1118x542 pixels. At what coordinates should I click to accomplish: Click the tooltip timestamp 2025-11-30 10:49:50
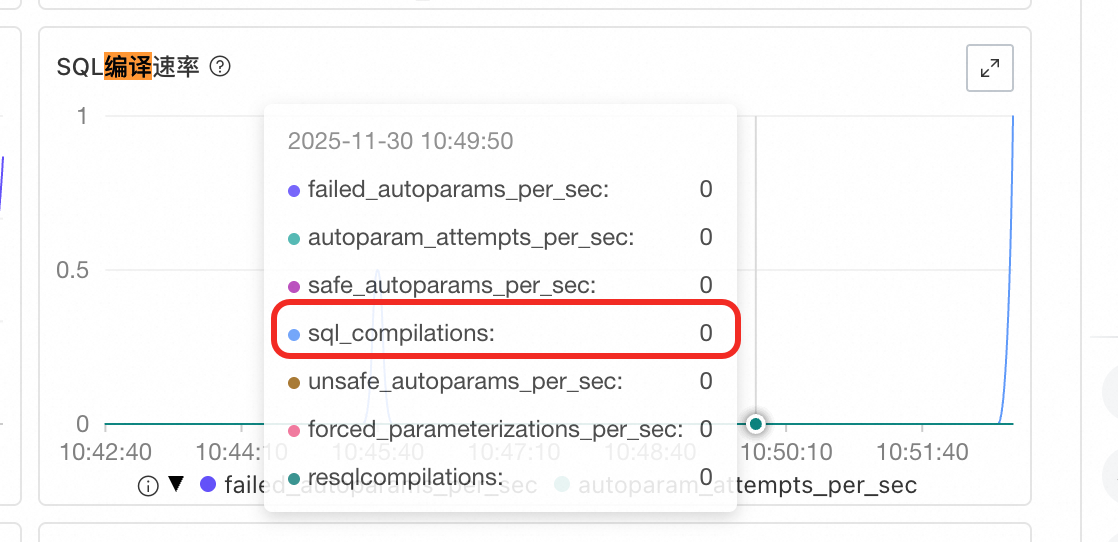pos(400,141)
